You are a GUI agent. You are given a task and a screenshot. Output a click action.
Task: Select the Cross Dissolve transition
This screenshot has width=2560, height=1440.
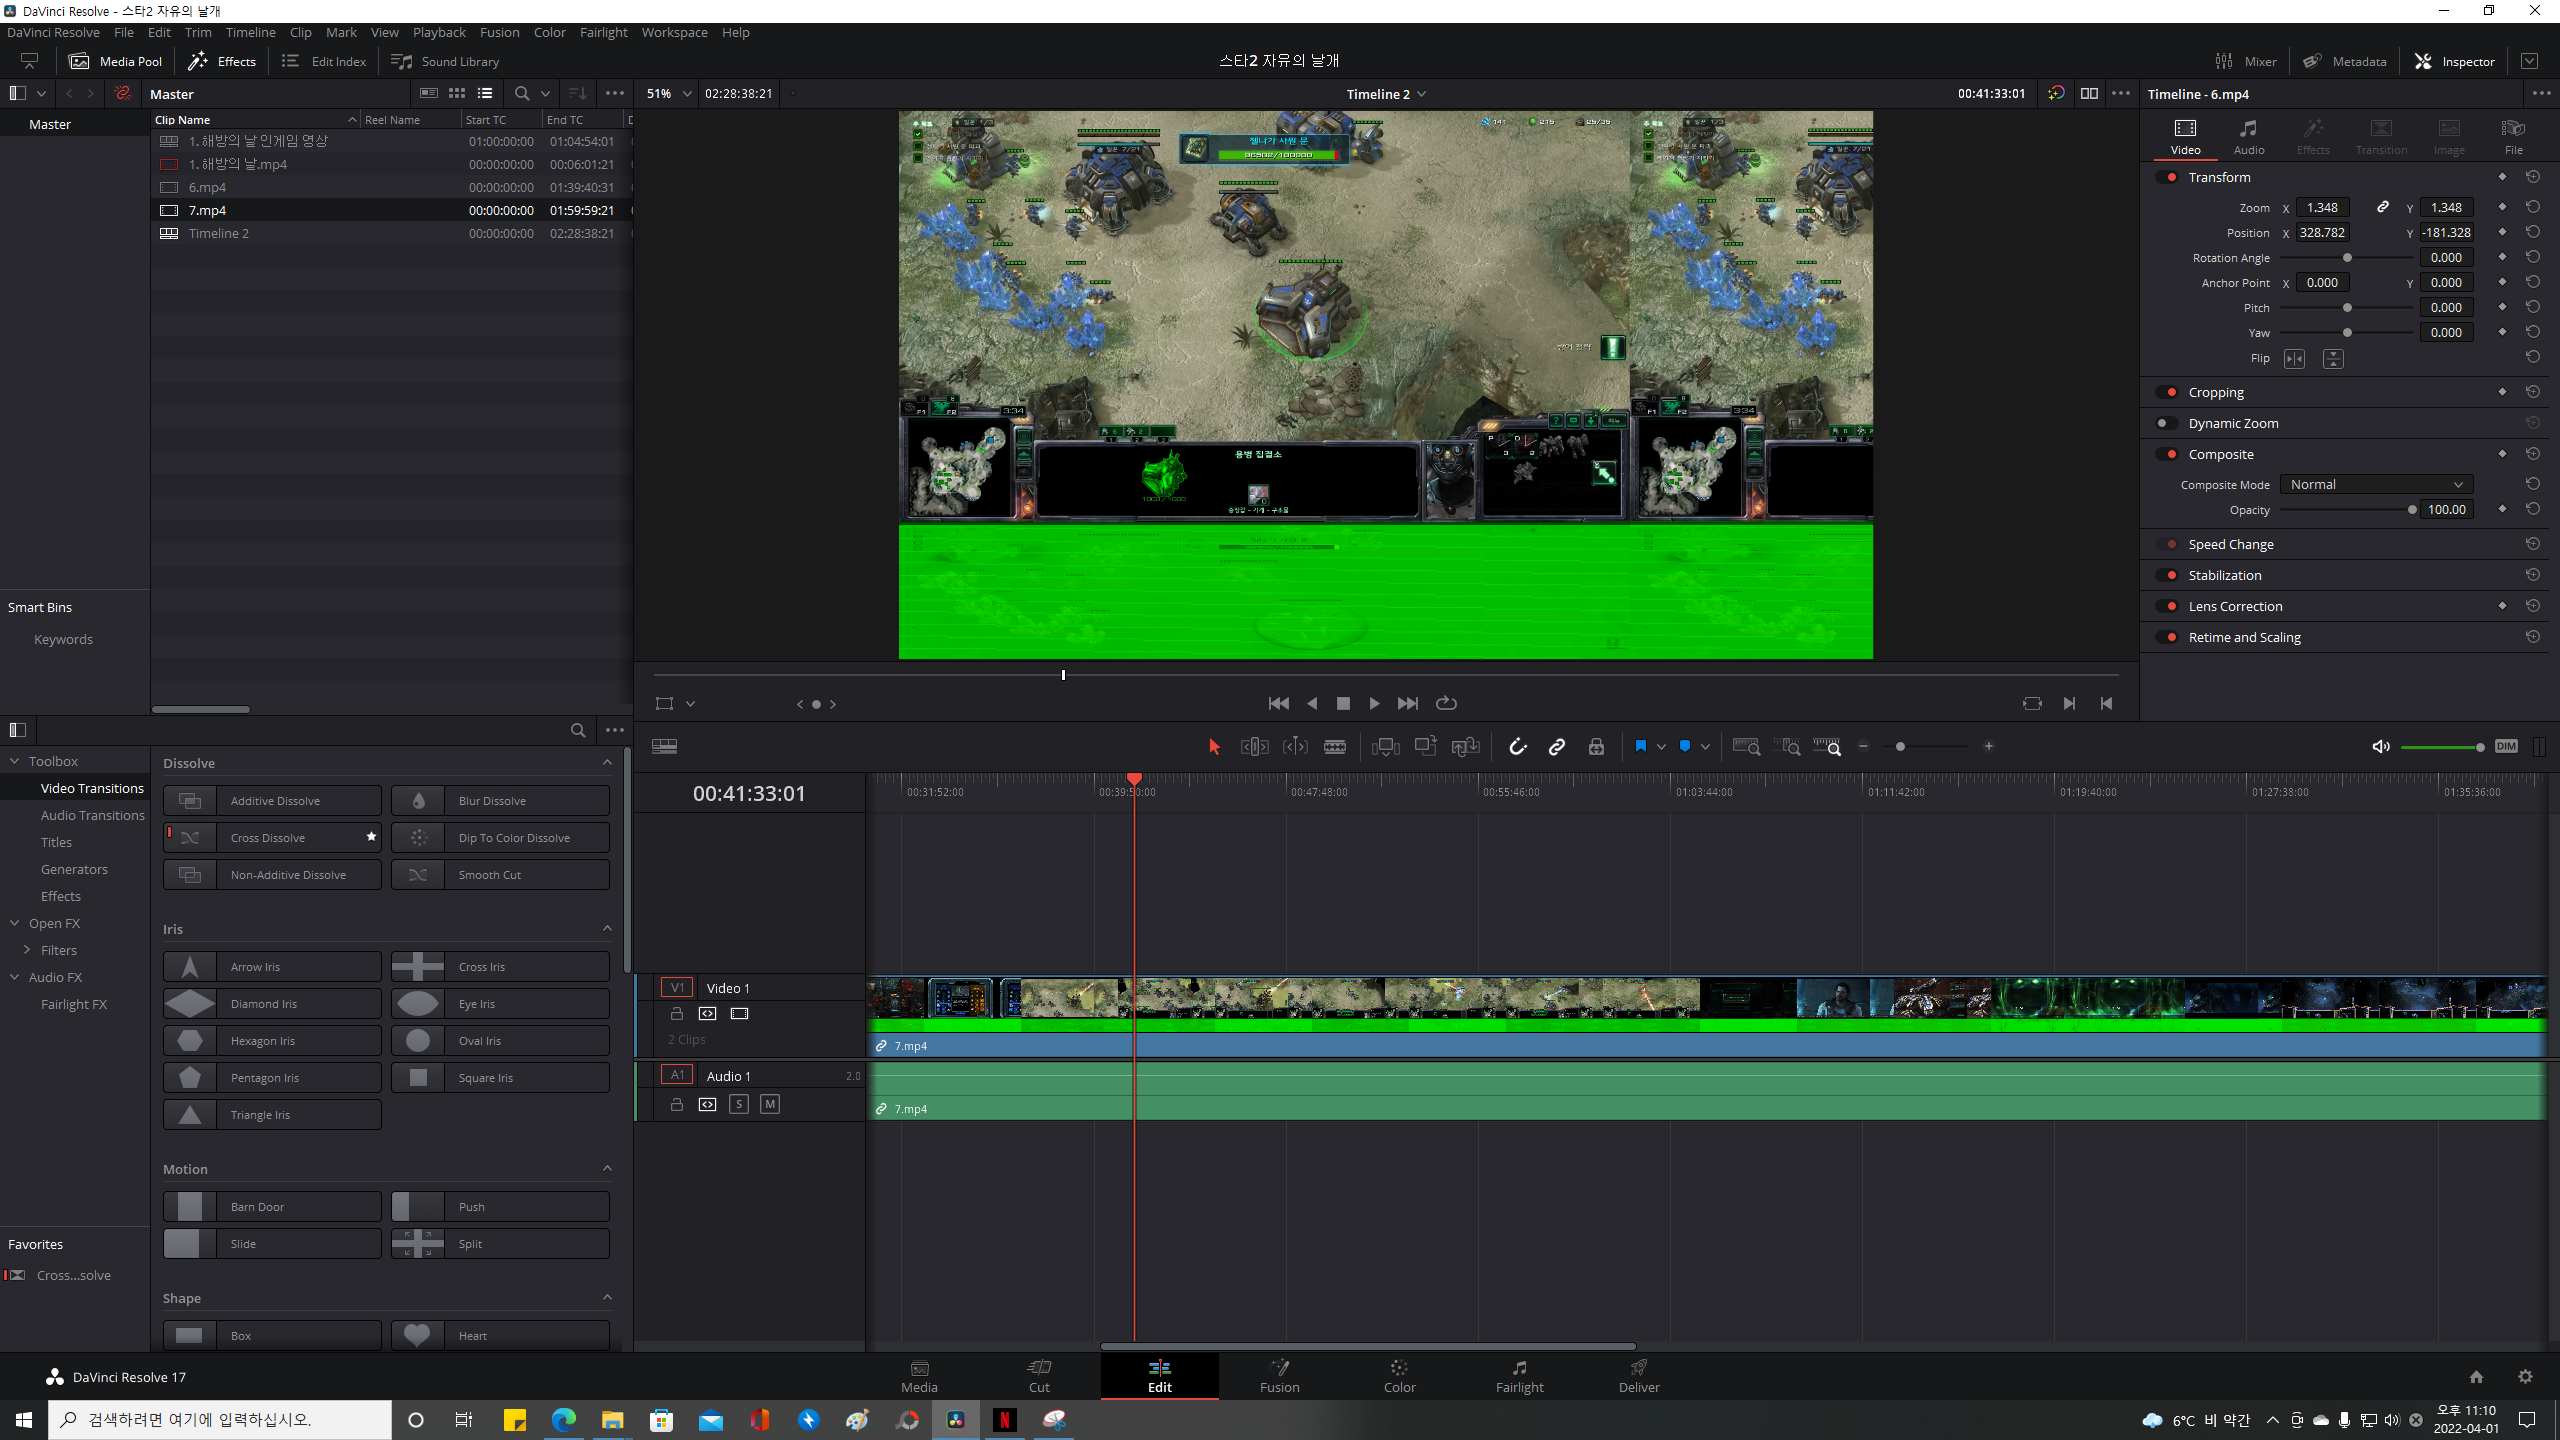tap(271, 838)
